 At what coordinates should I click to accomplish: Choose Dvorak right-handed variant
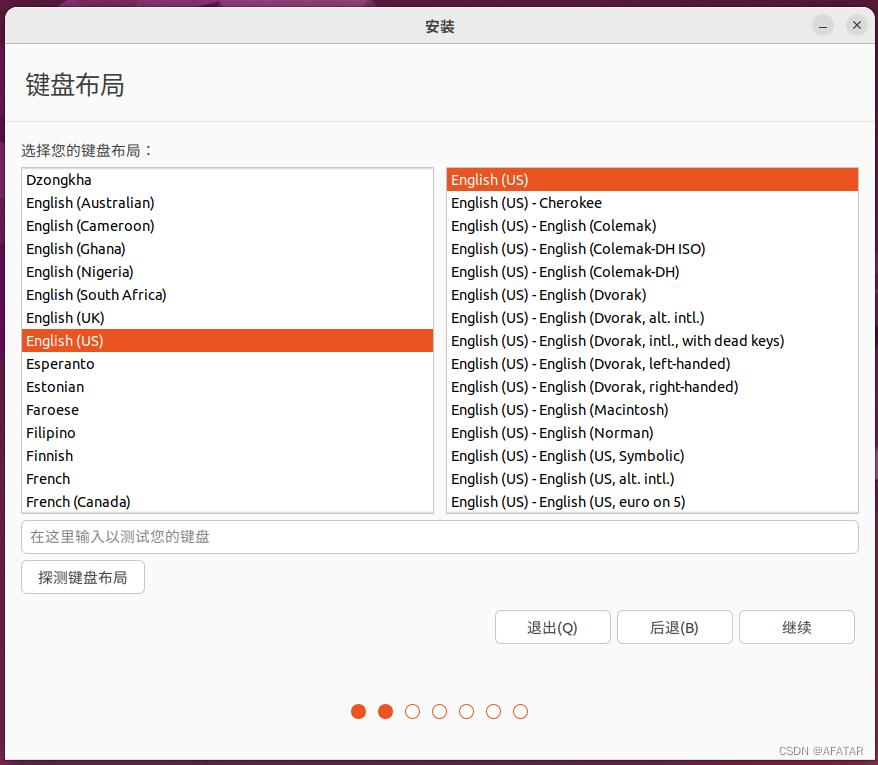point(652,387)
